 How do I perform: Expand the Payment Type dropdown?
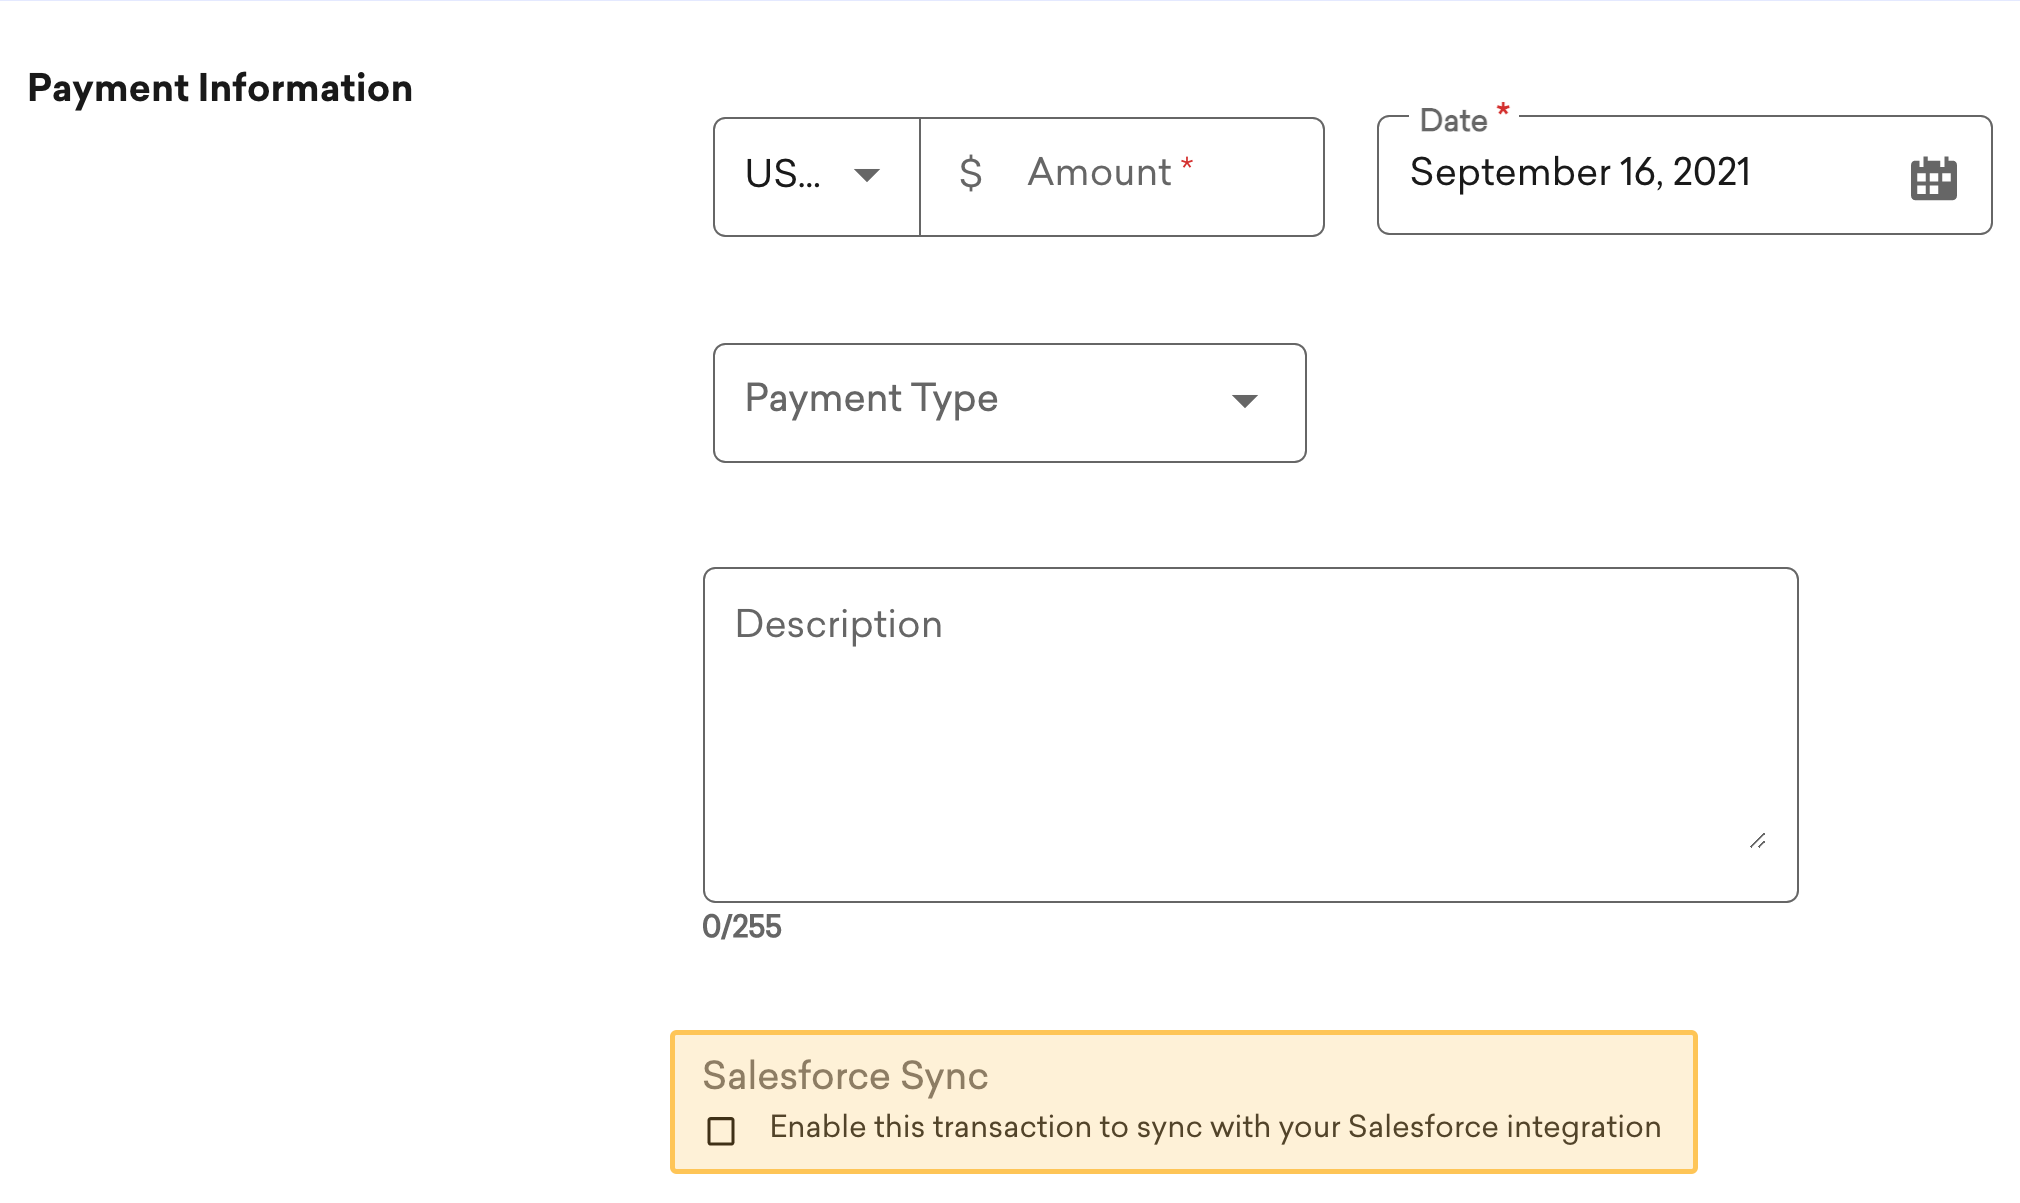click(1010, 403)
